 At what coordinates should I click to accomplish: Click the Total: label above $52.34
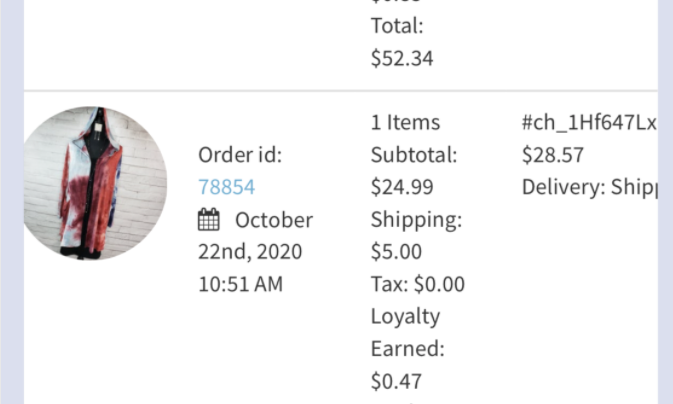tap(397, 26)
